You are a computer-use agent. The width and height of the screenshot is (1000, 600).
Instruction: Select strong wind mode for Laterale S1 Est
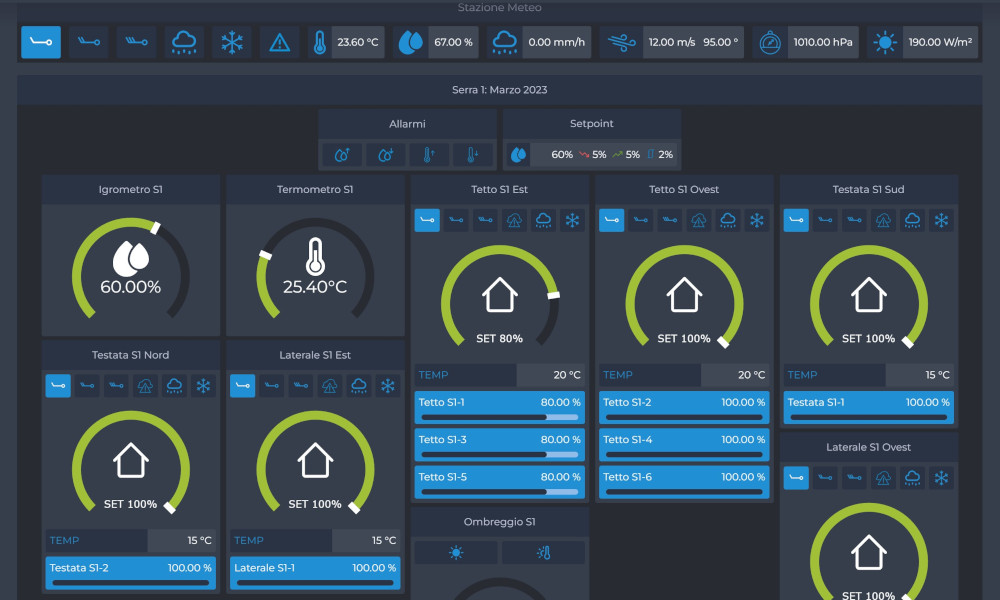click(x=300, y=386)
